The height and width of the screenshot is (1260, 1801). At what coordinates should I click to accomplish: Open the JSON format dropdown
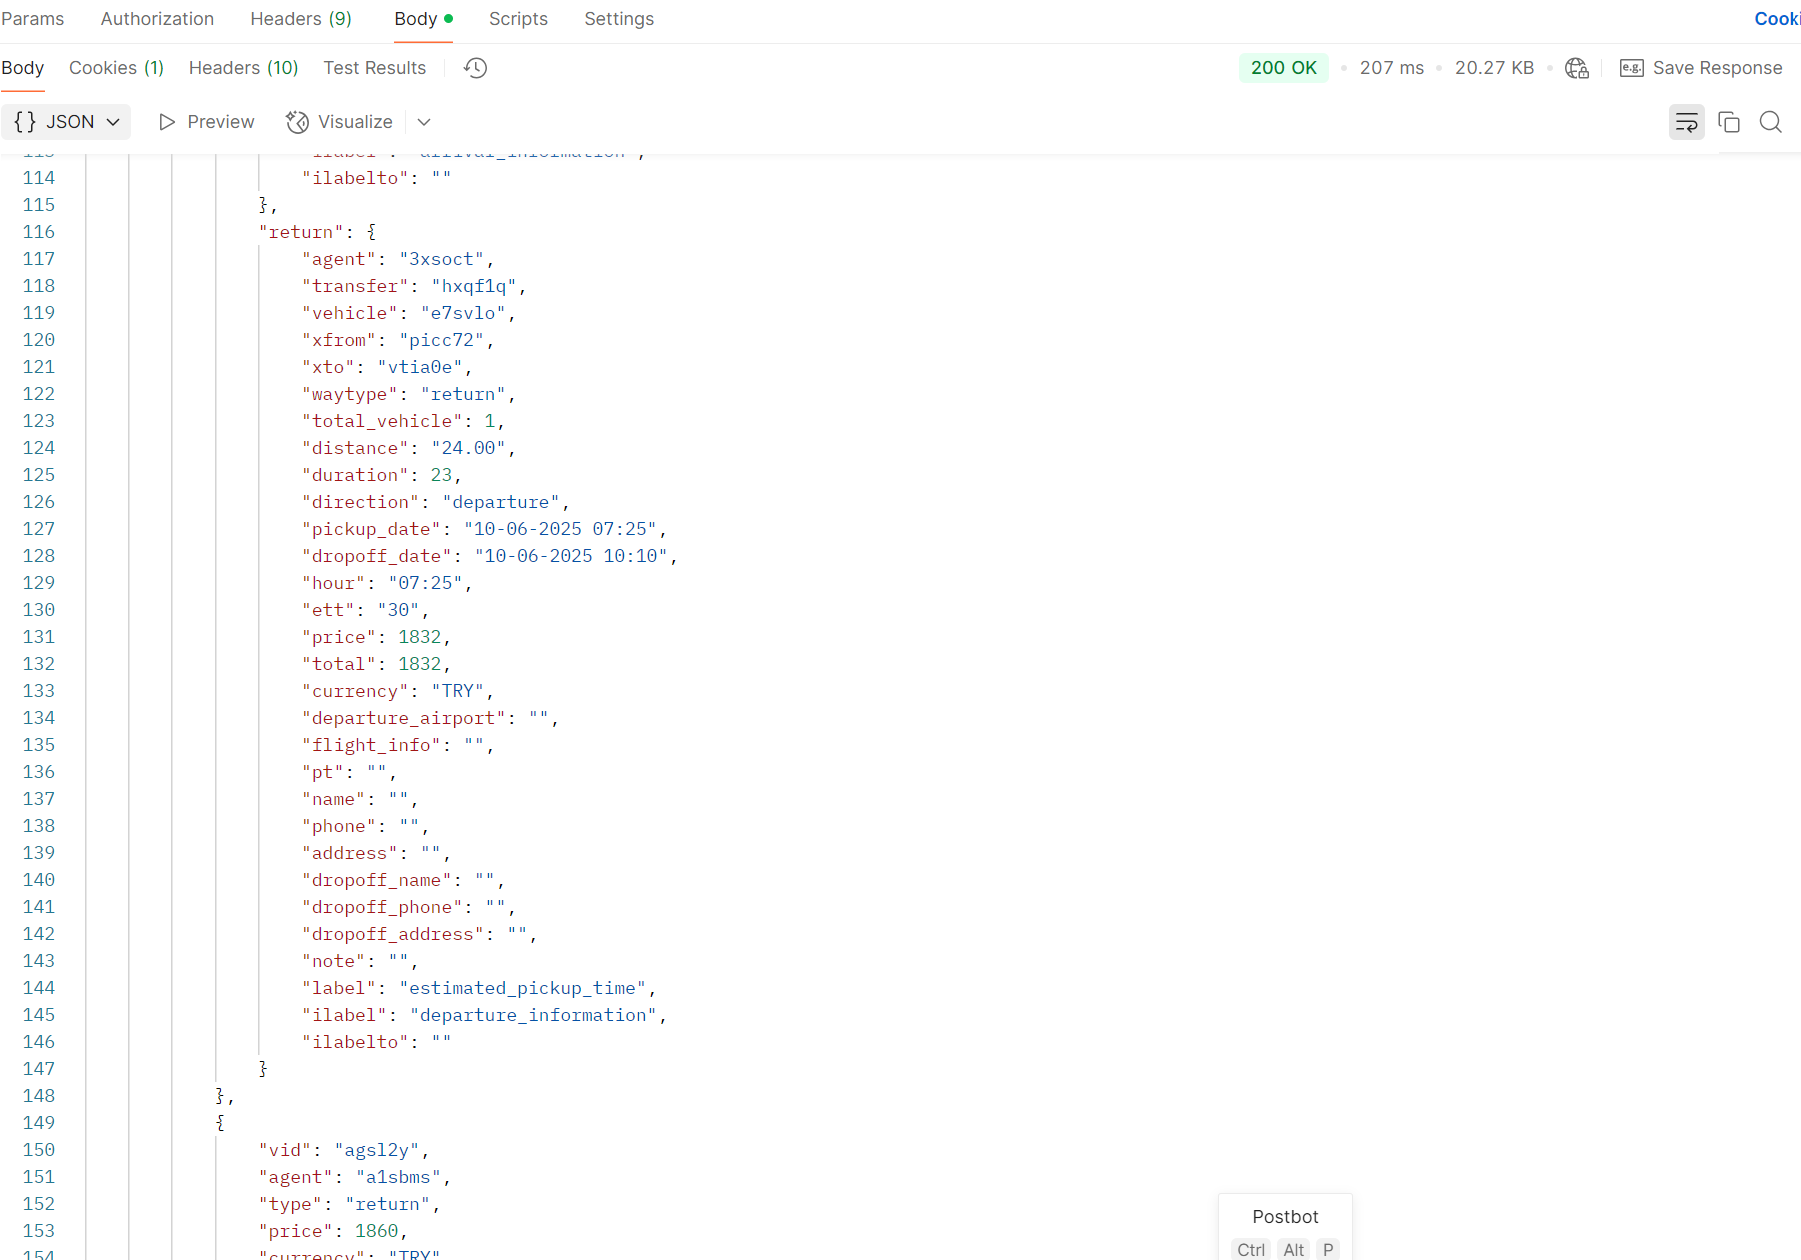coord(66,122)
